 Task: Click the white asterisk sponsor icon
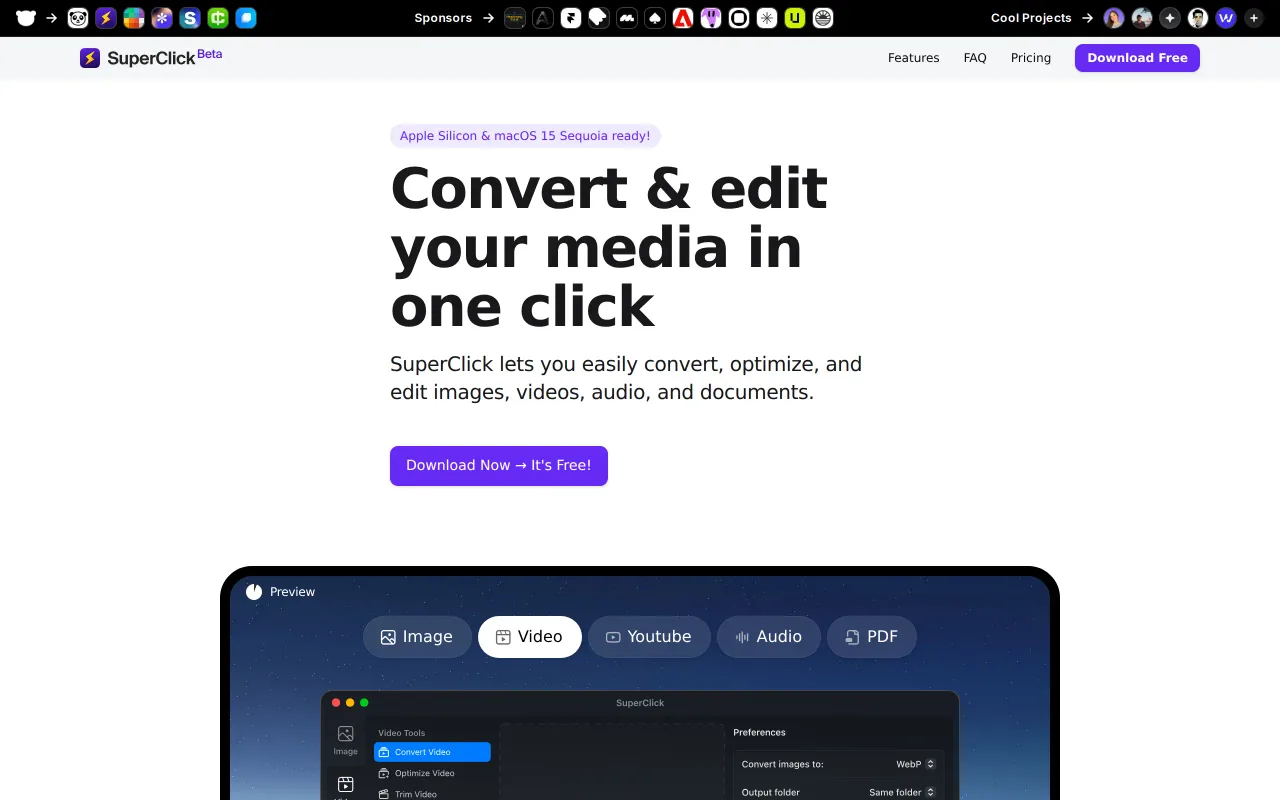coord(767,18)
